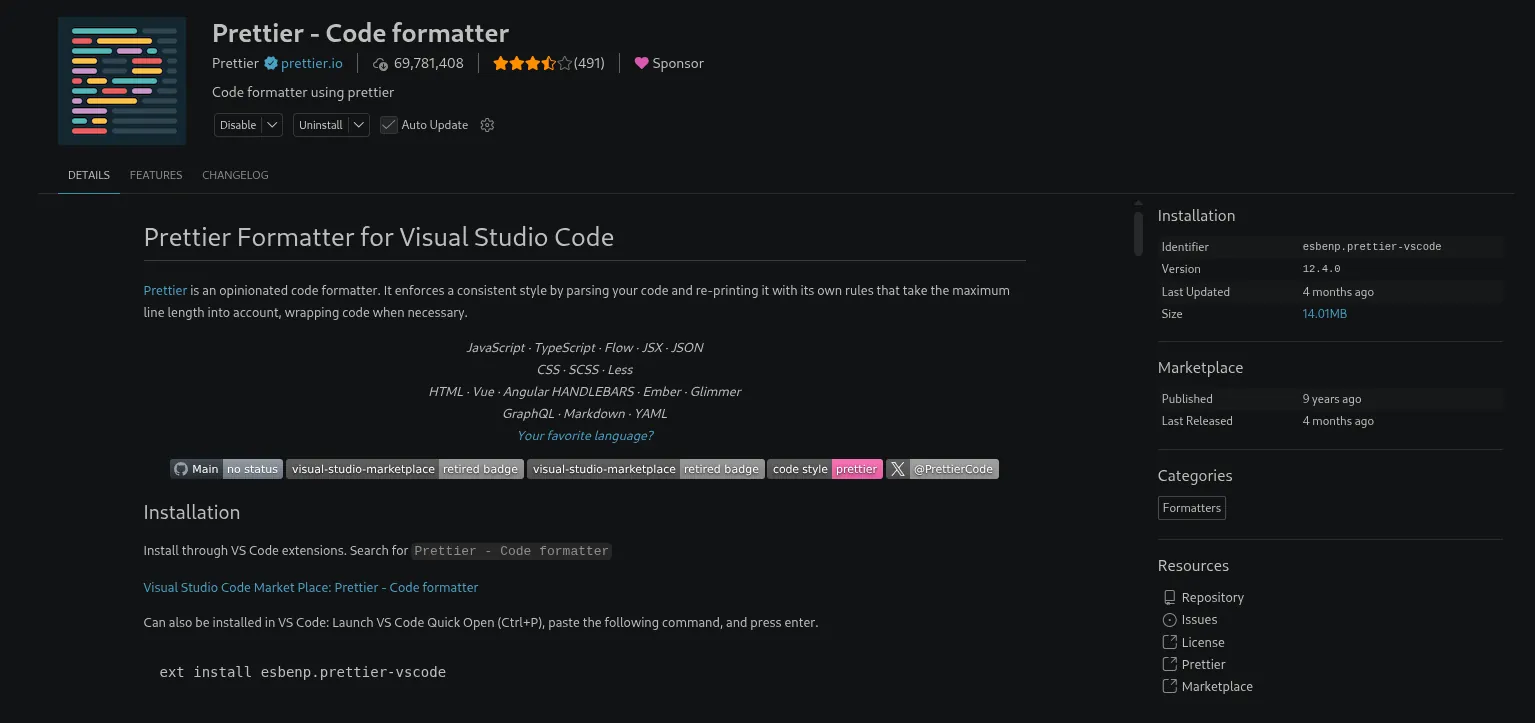Click the Last Released '4 months ago' value

click(x=1338, y=421)
